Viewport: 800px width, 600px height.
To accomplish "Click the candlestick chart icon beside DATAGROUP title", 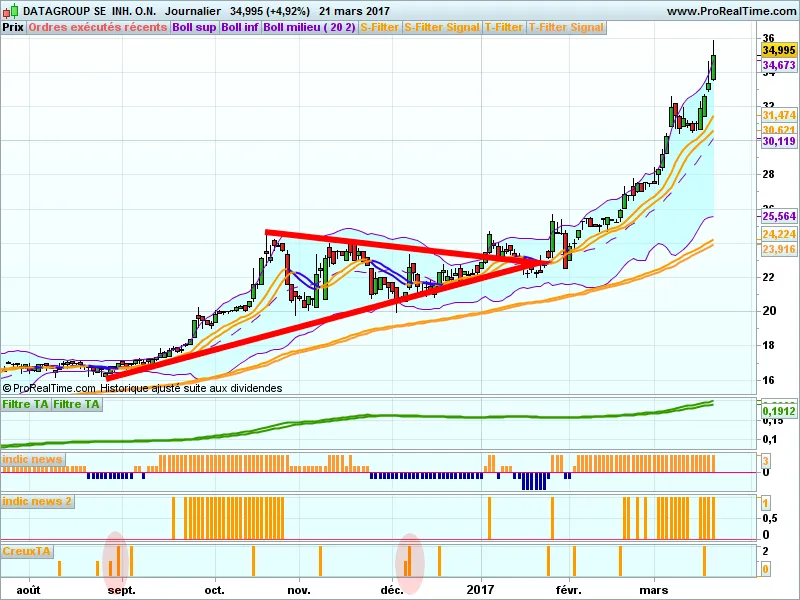I will click(x=10, y=11).
